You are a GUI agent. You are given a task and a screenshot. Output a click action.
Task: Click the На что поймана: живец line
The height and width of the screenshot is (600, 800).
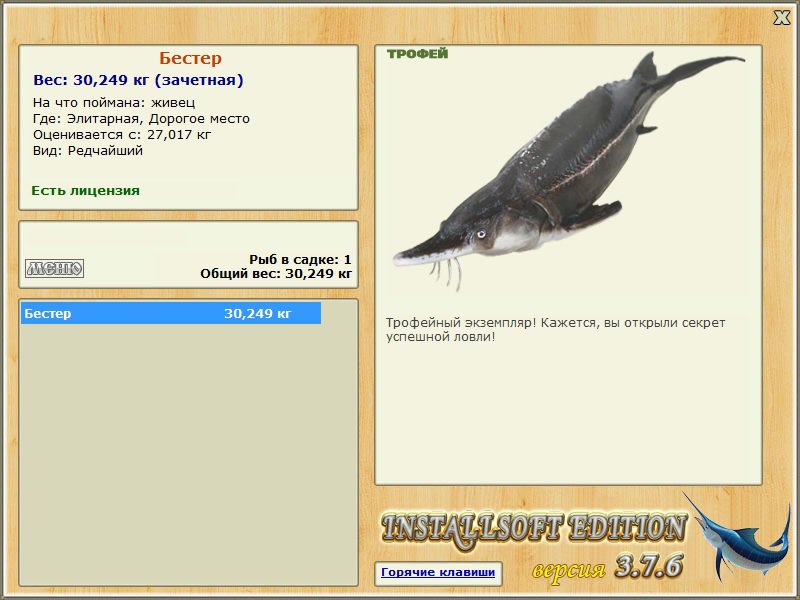click(x=114, y=103)
